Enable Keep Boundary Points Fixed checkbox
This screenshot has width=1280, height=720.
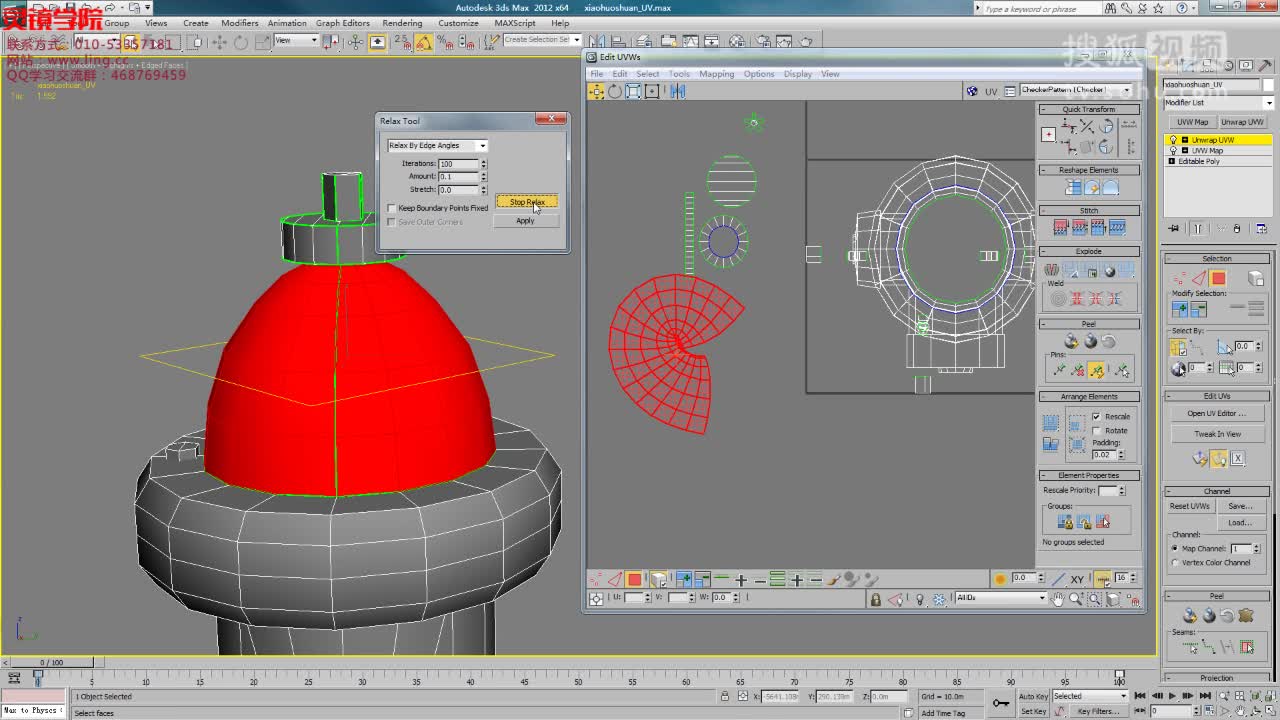point(392,208)
